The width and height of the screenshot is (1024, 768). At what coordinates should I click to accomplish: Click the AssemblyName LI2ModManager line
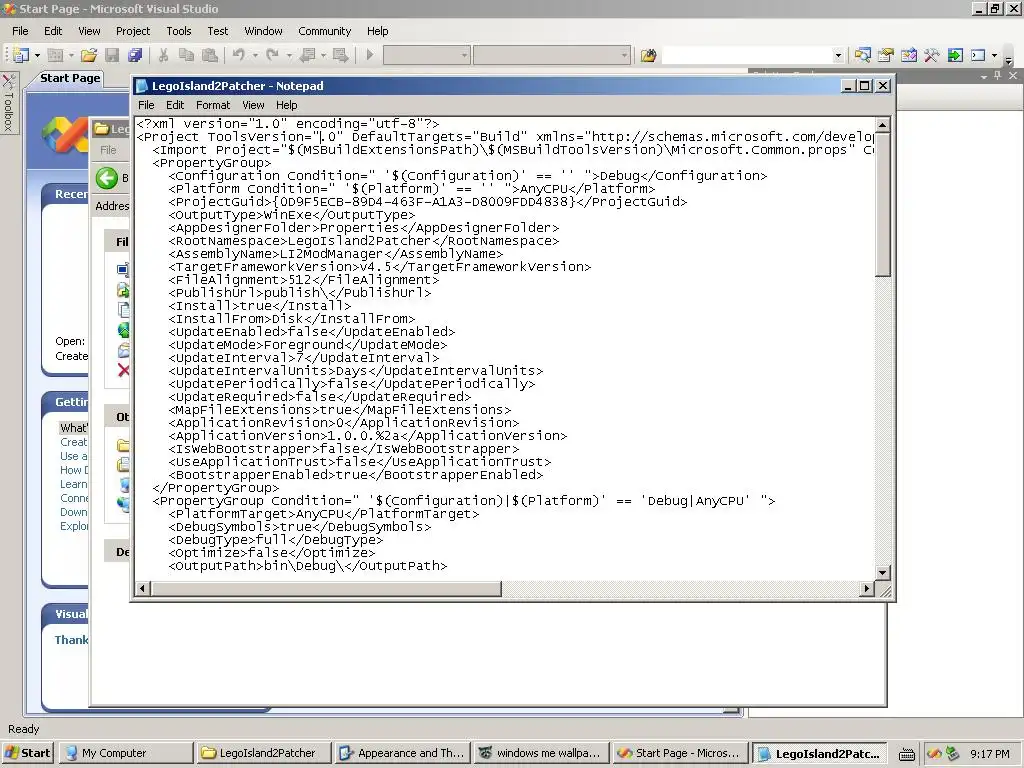point(336,254)
